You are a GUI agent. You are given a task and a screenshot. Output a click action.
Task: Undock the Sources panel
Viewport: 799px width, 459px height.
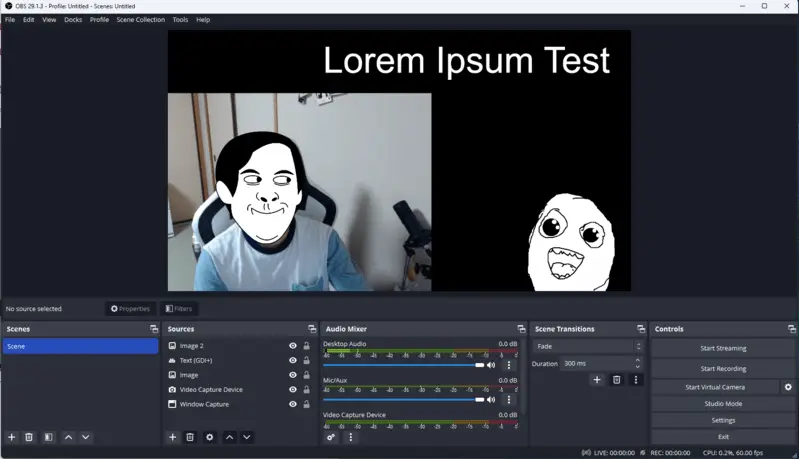(x=312, y=329)
